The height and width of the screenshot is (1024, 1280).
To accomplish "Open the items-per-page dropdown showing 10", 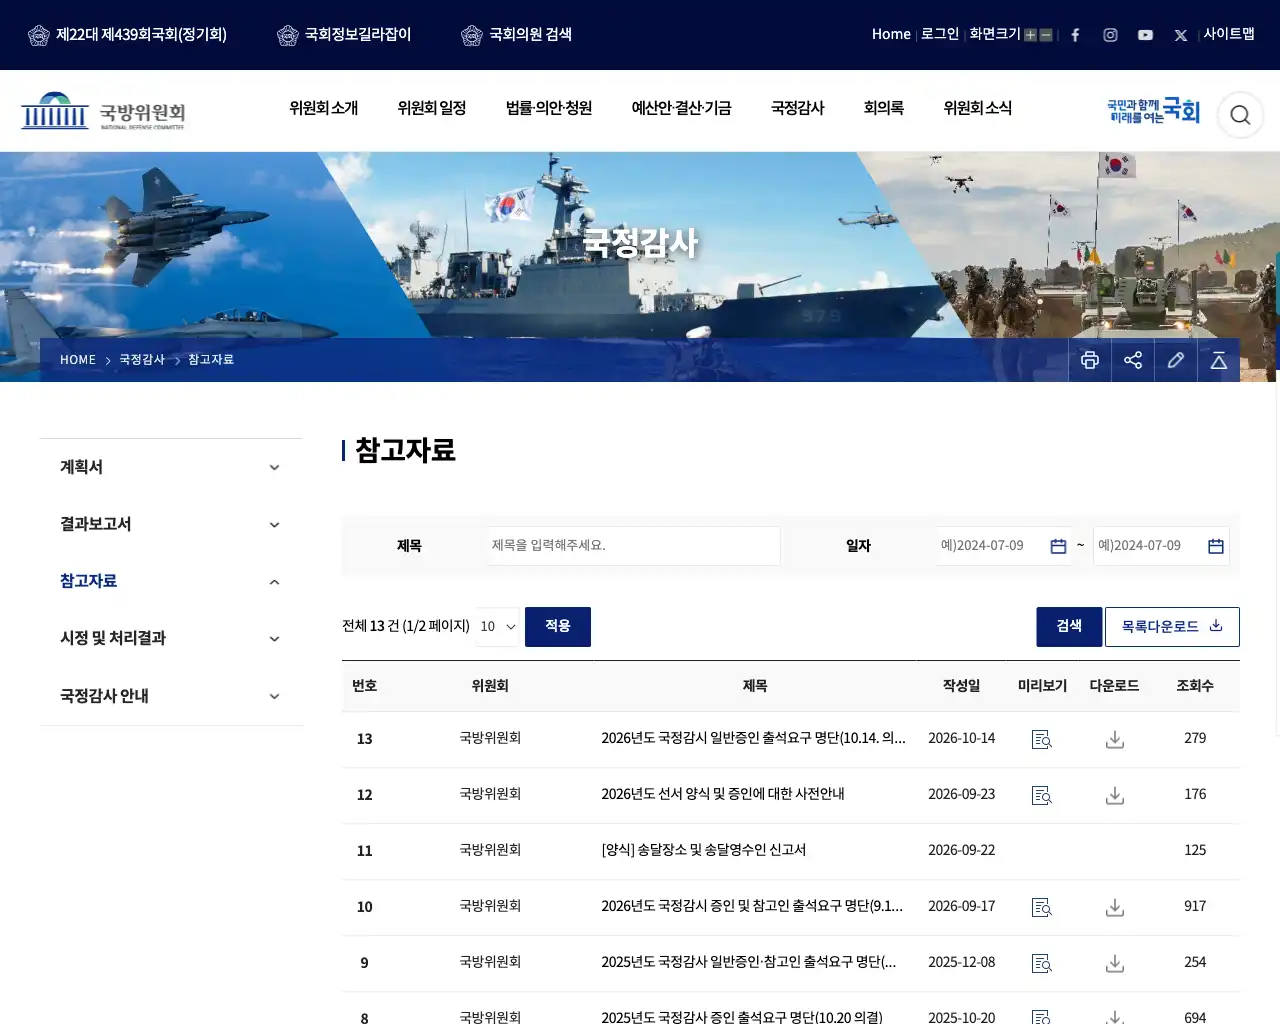I will [x=498, y=626].
